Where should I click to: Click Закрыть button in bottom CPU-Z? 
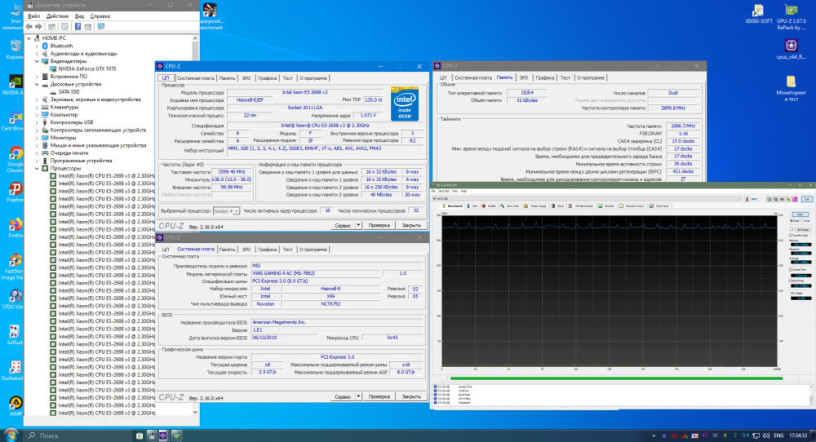pos(411,396)
